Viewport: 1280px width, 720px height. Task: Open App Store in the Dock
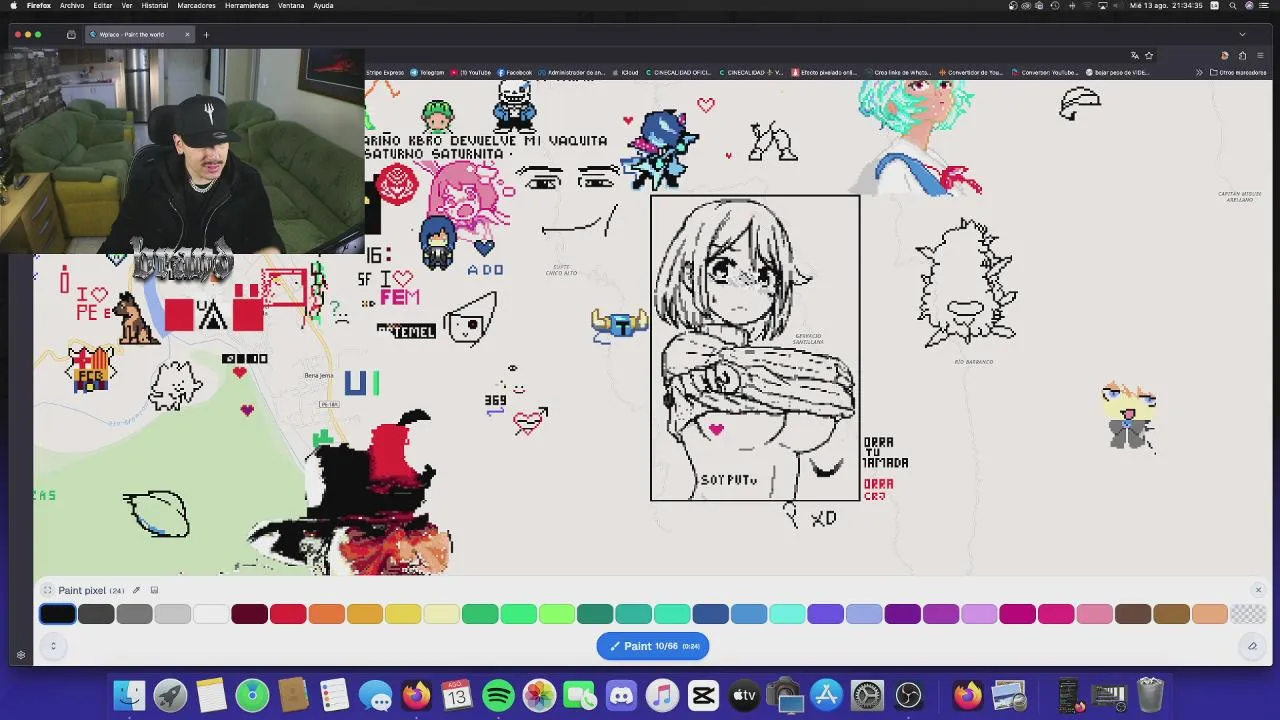[x=826, y=695]
